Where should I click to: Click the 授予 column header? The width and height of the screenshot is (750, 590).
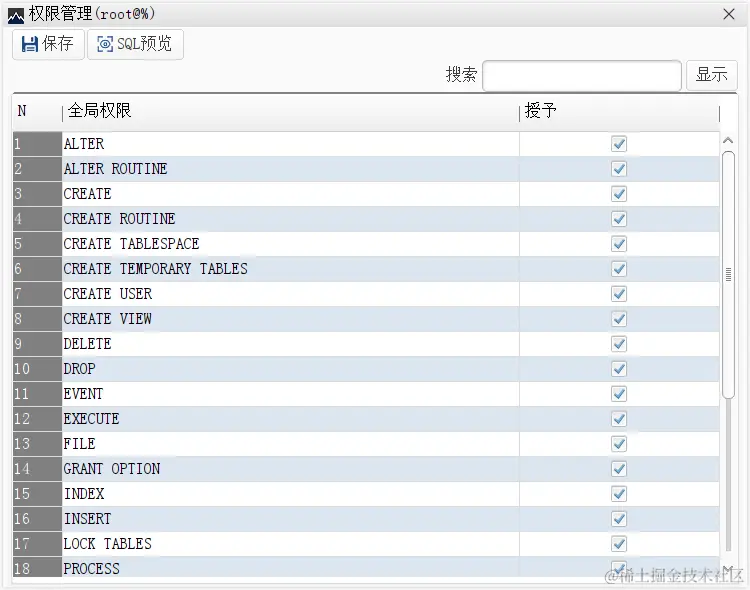(619, 111)
